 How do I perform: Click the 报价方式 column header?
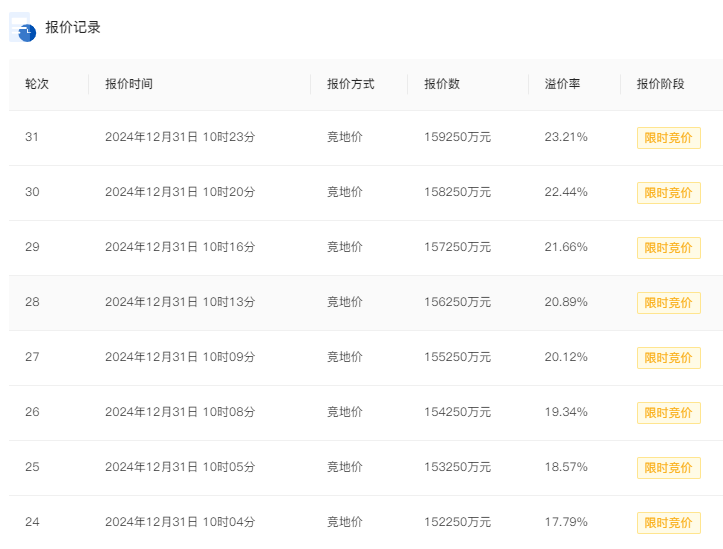[x=351, y=84]
